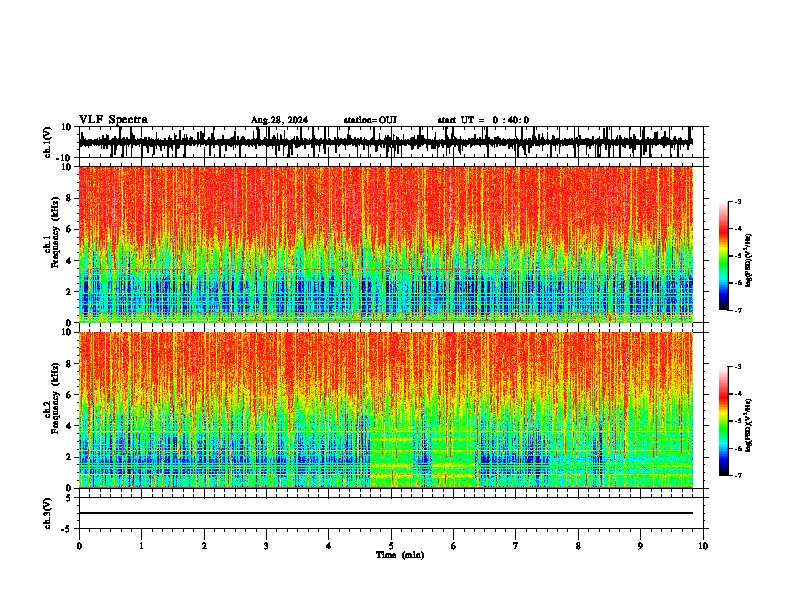Click the "VLF Spectra" title text
This screenshot has width=792, height=612.
[x=113, y=120]
